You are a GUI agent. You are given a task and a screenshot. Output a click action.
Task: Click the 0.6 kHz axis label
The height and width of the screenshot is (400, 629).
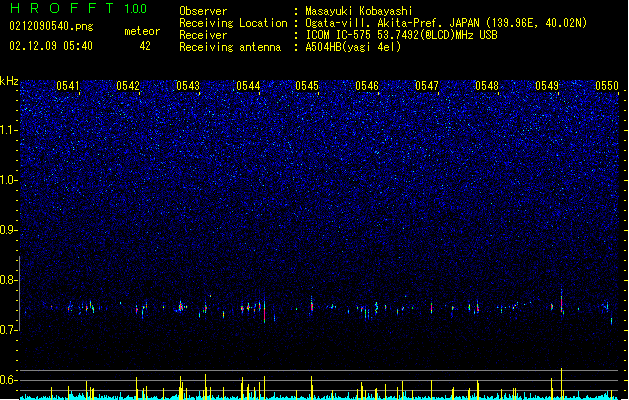click(8, 380)
